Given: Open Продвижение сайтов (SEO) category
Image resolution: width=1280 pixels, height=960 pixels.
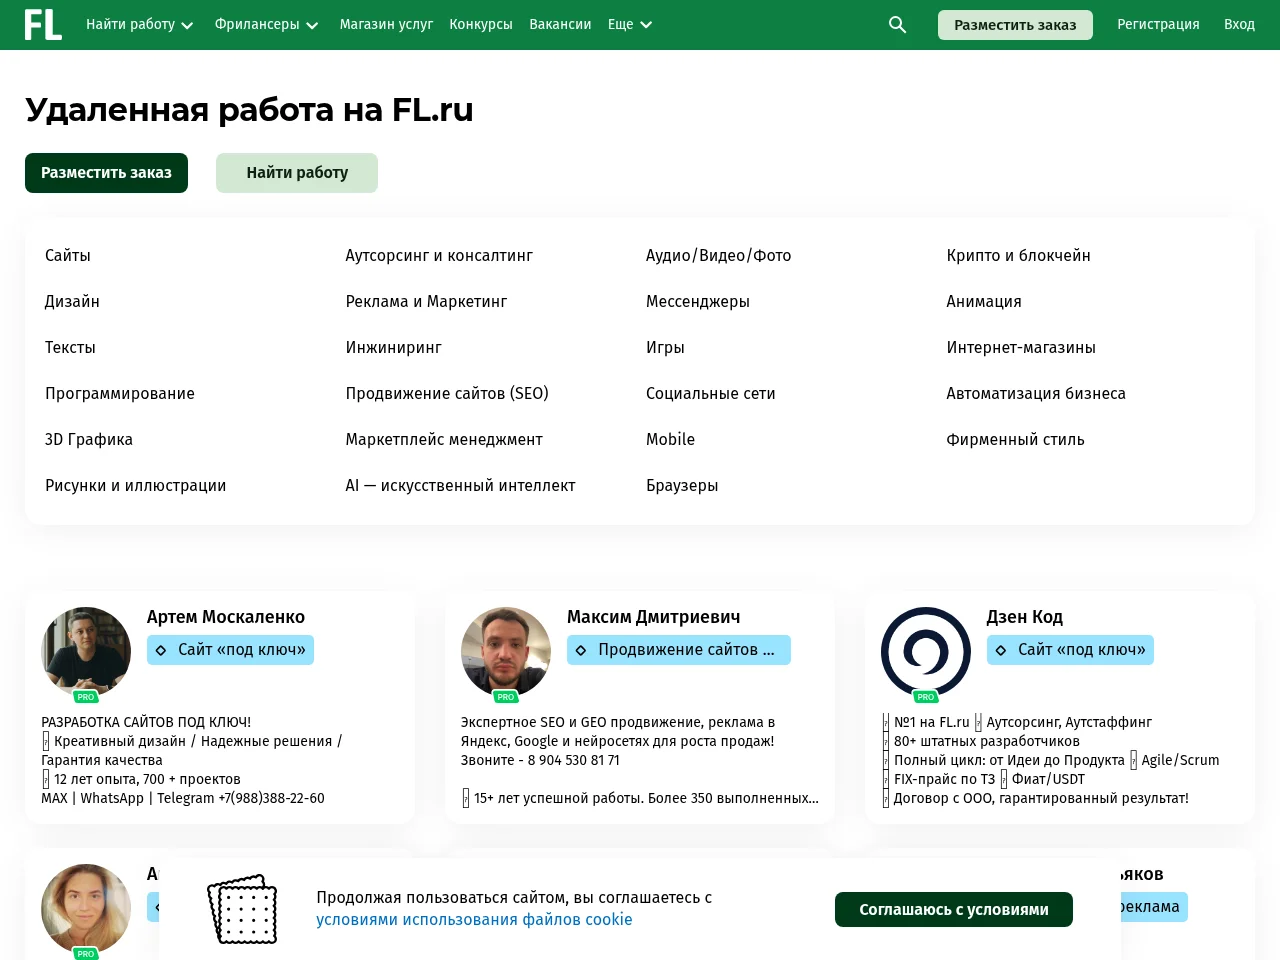Looking at the screenshot, I should click(x=447, y=394).
